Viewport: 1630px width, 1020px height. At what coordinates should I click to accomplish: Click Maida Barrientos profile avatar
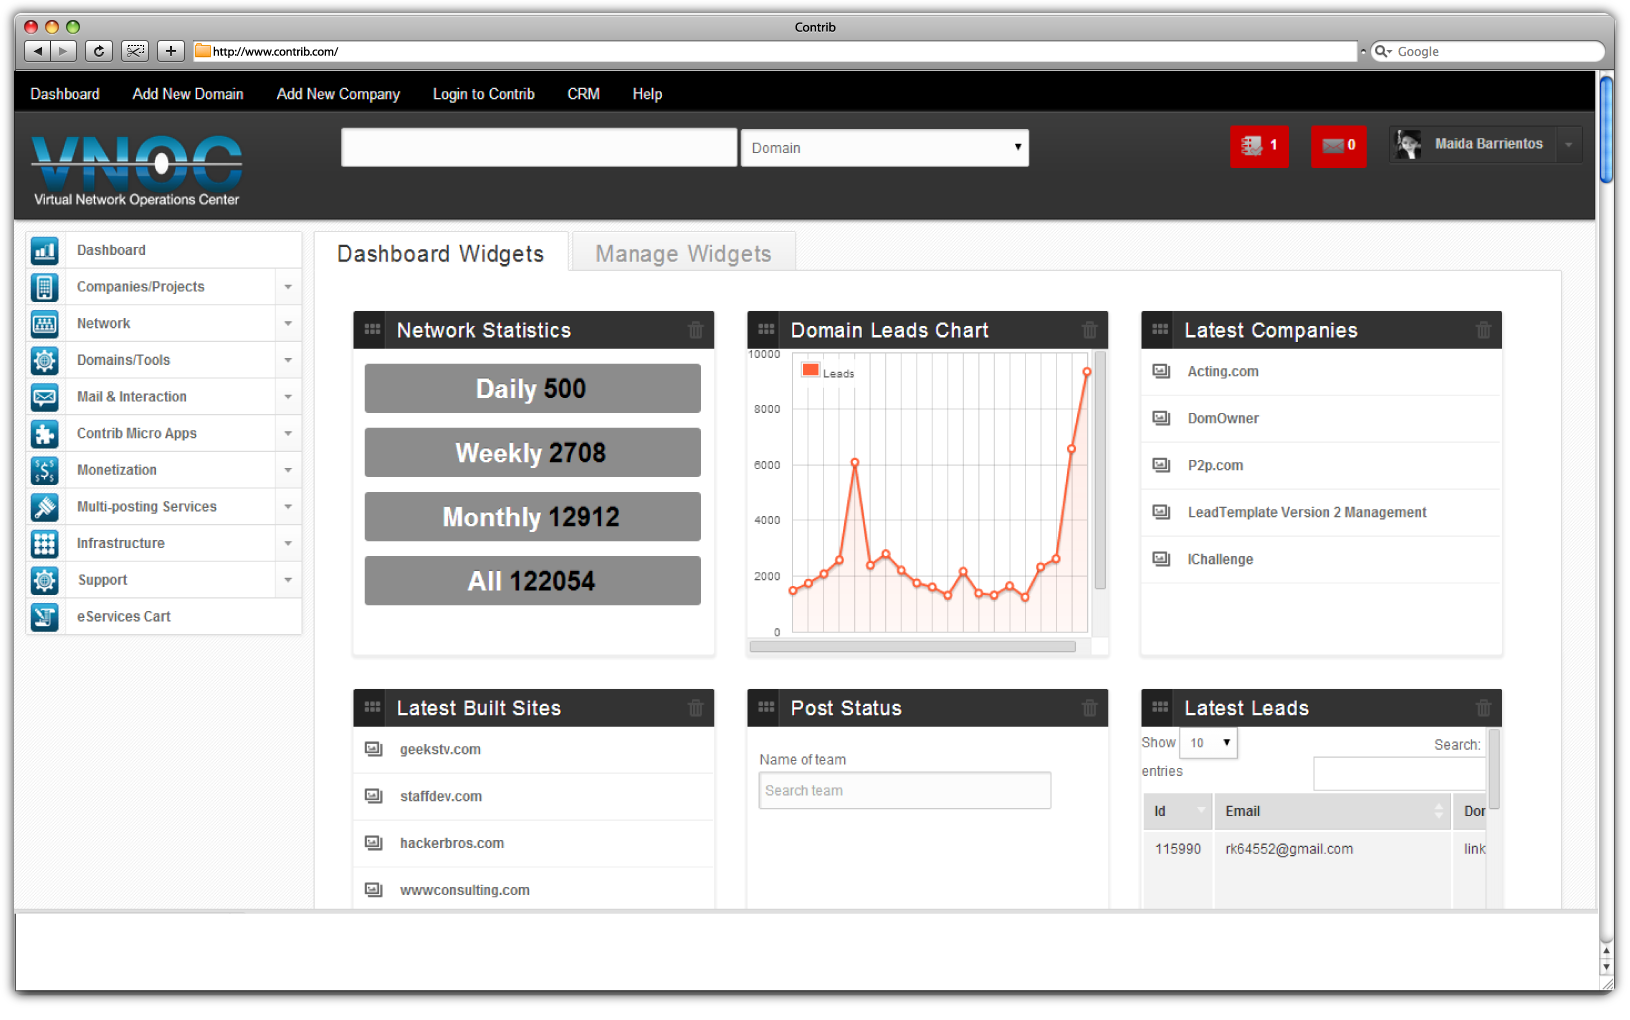pyautogui.click(x=1409, y=145)
